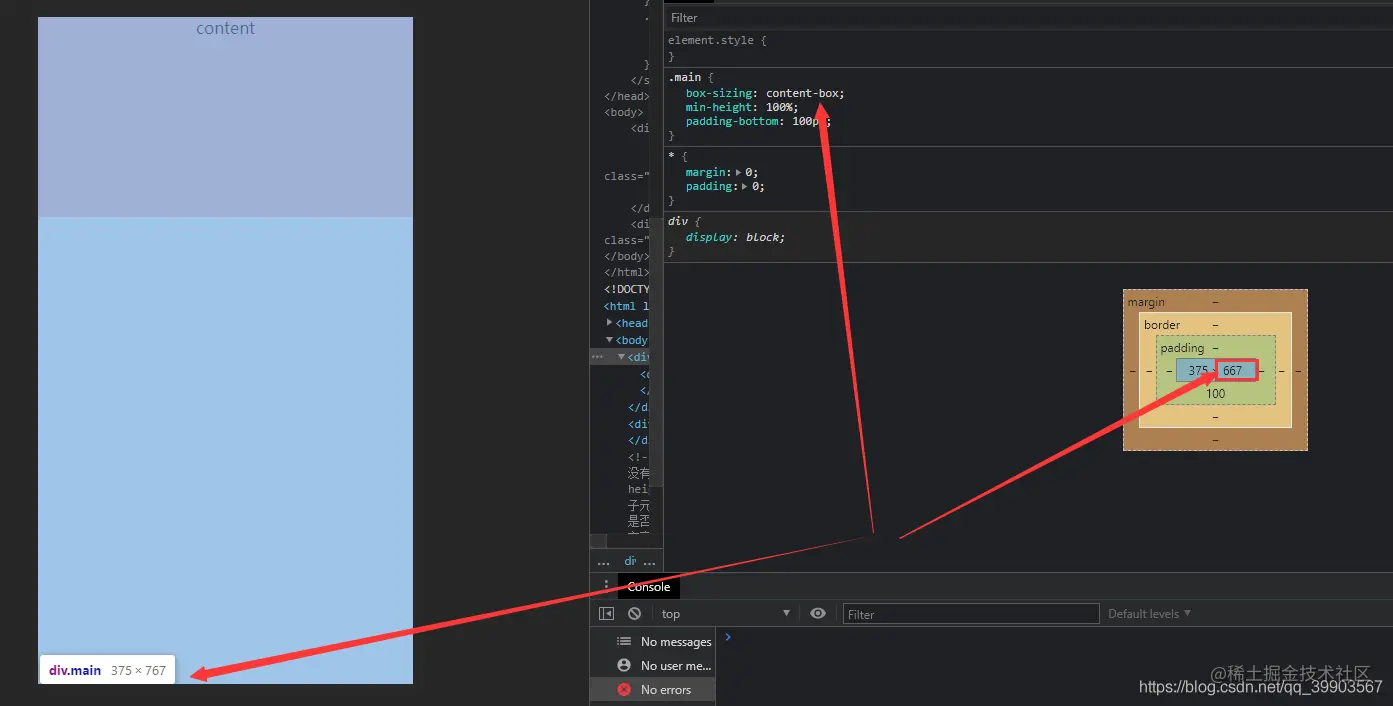Click the margin label in the box model
1393x706 pixels.
click(x=1146, y=302)
